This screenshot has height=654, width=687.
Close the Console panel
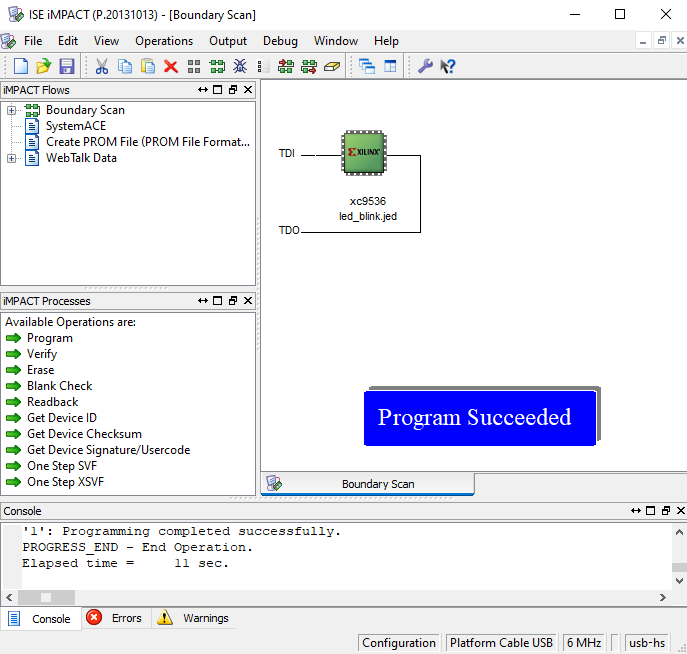coord(681,511)
